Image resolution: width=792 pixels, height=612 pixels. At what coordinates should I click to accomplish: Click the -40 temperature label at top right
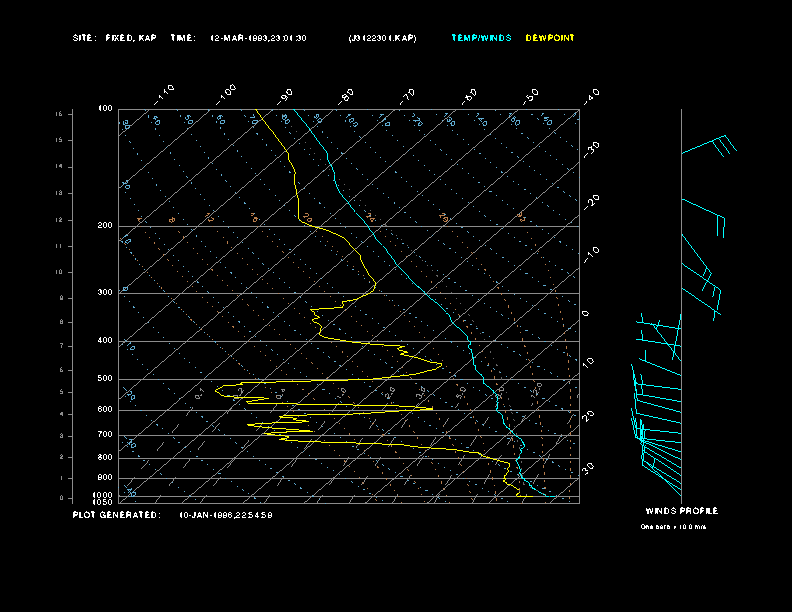point(590,95)
